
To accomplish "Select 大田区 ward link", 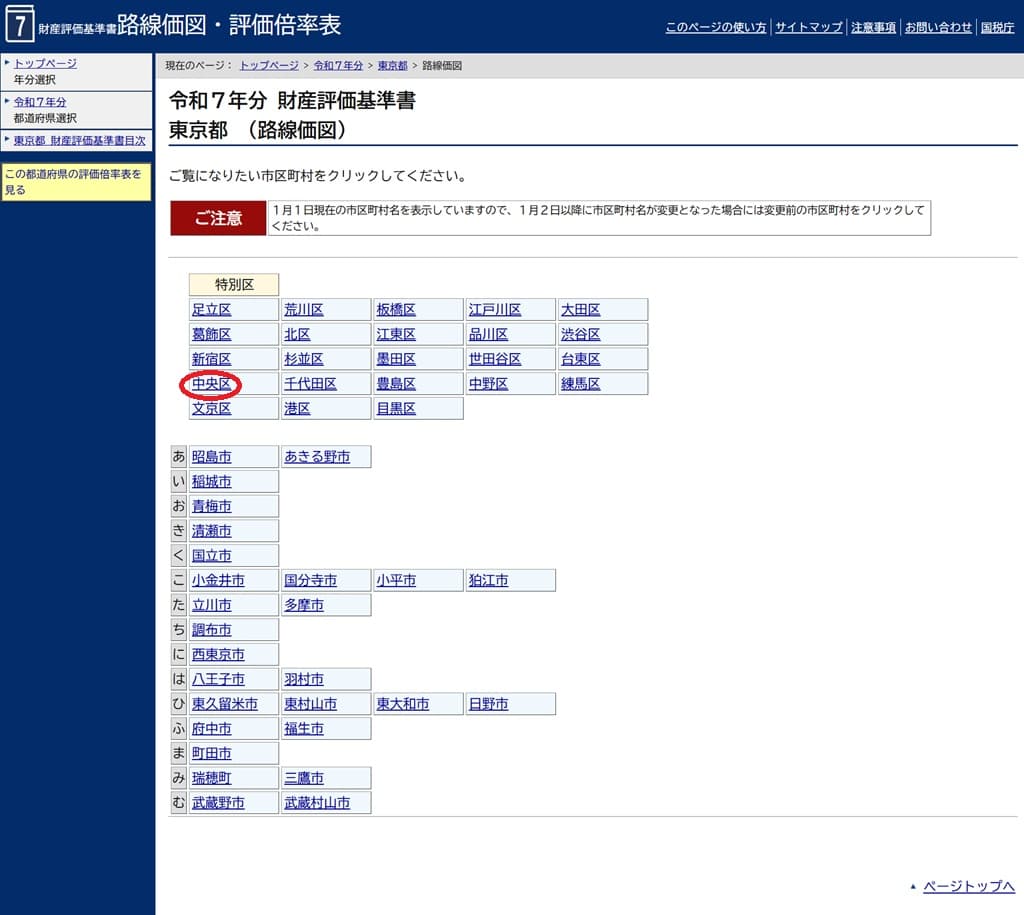I will [x=581, y=310].
